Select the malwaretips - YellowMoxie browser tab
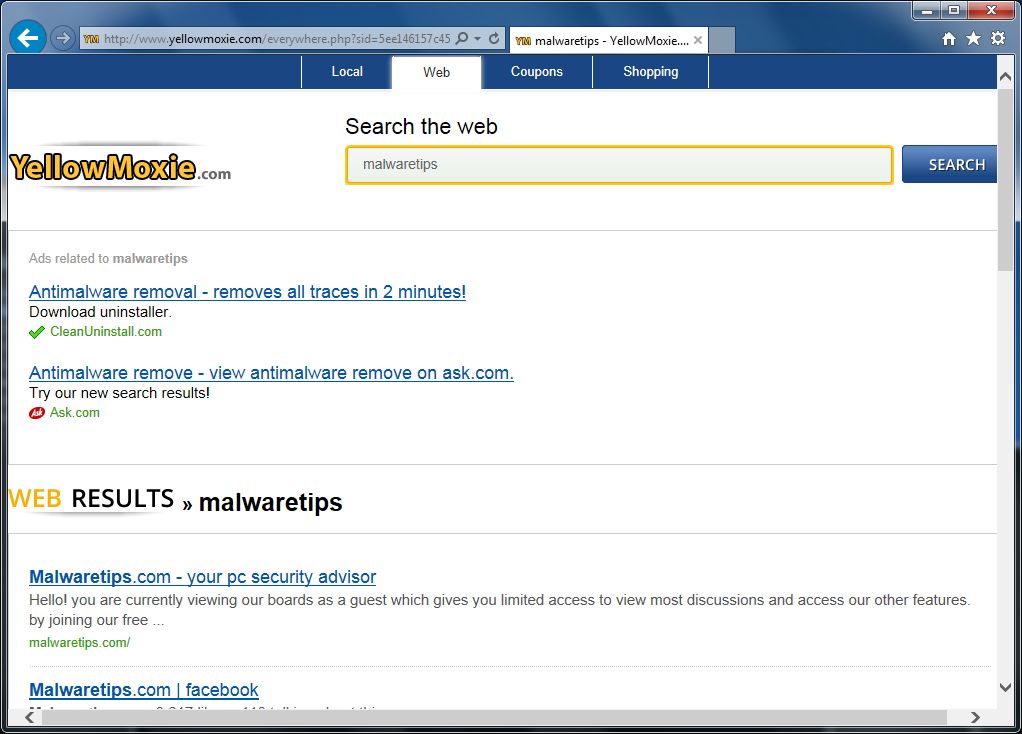Viewport: 1022px width, 734px height. (x=609, y=40)
